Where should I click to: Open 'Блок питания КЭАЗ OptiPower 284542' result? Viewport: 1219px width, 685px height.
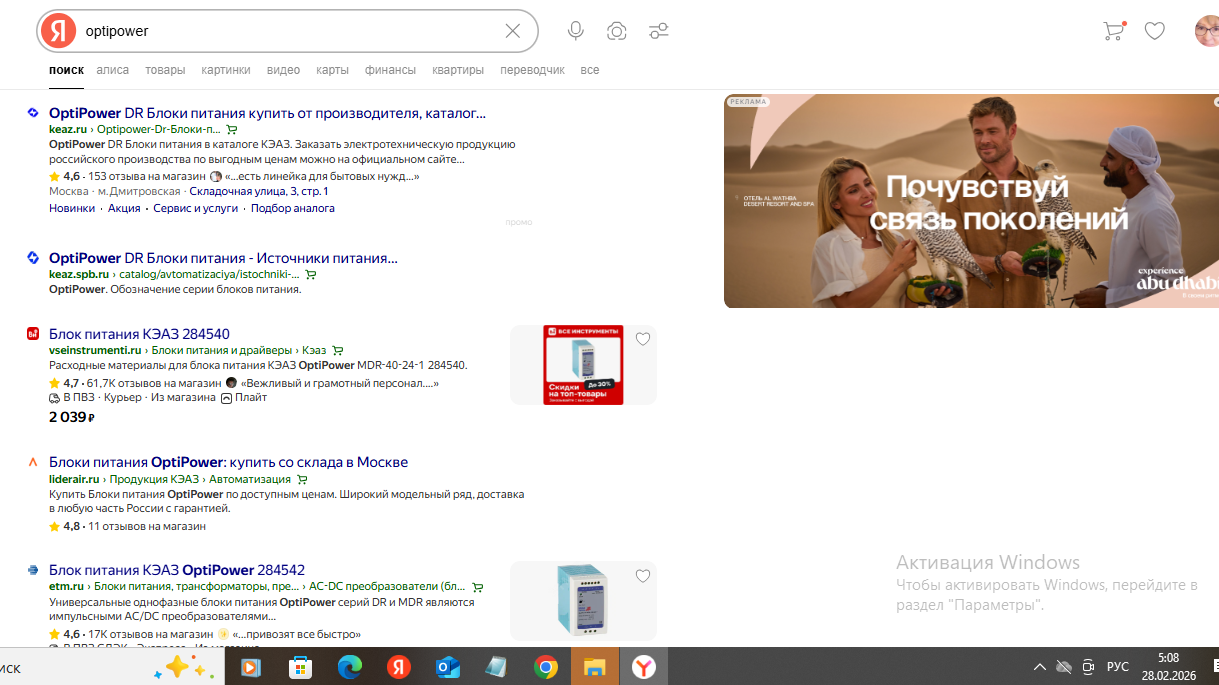[177, 570]
